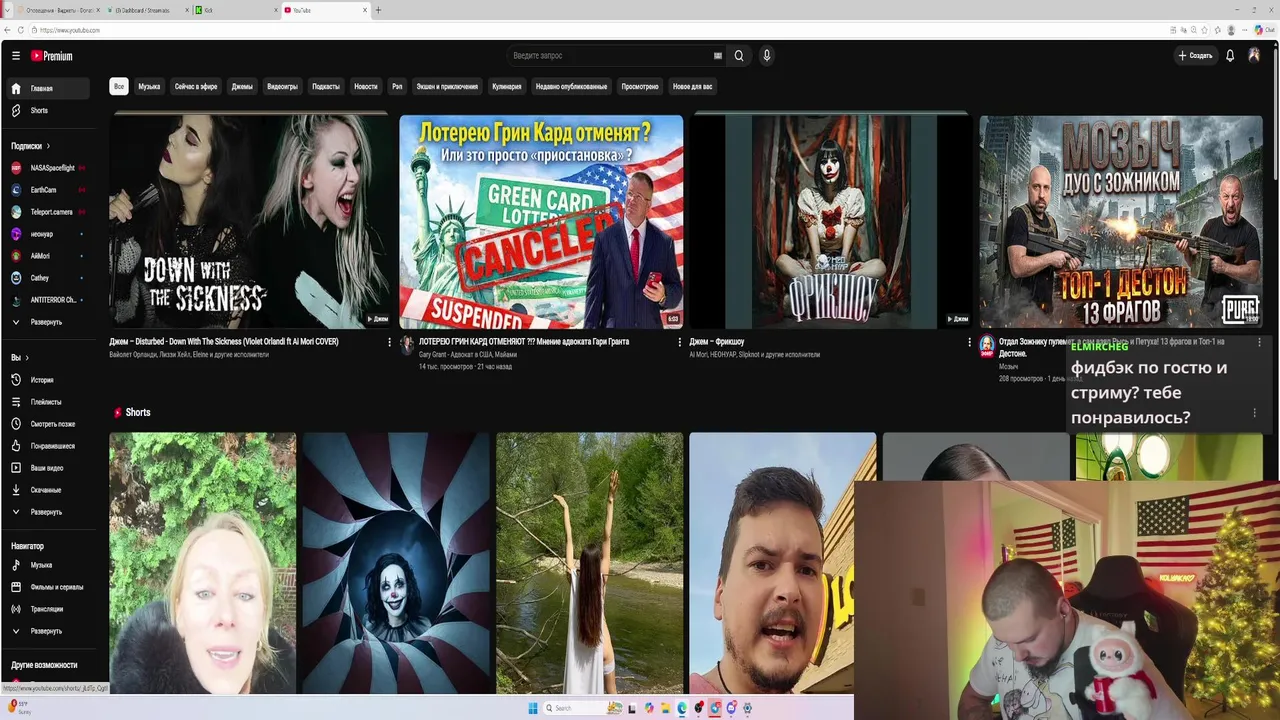Open the Gary Grant channel avatar
The width and height of the screenshot is (1280, 720).
(x=407, y=345)
